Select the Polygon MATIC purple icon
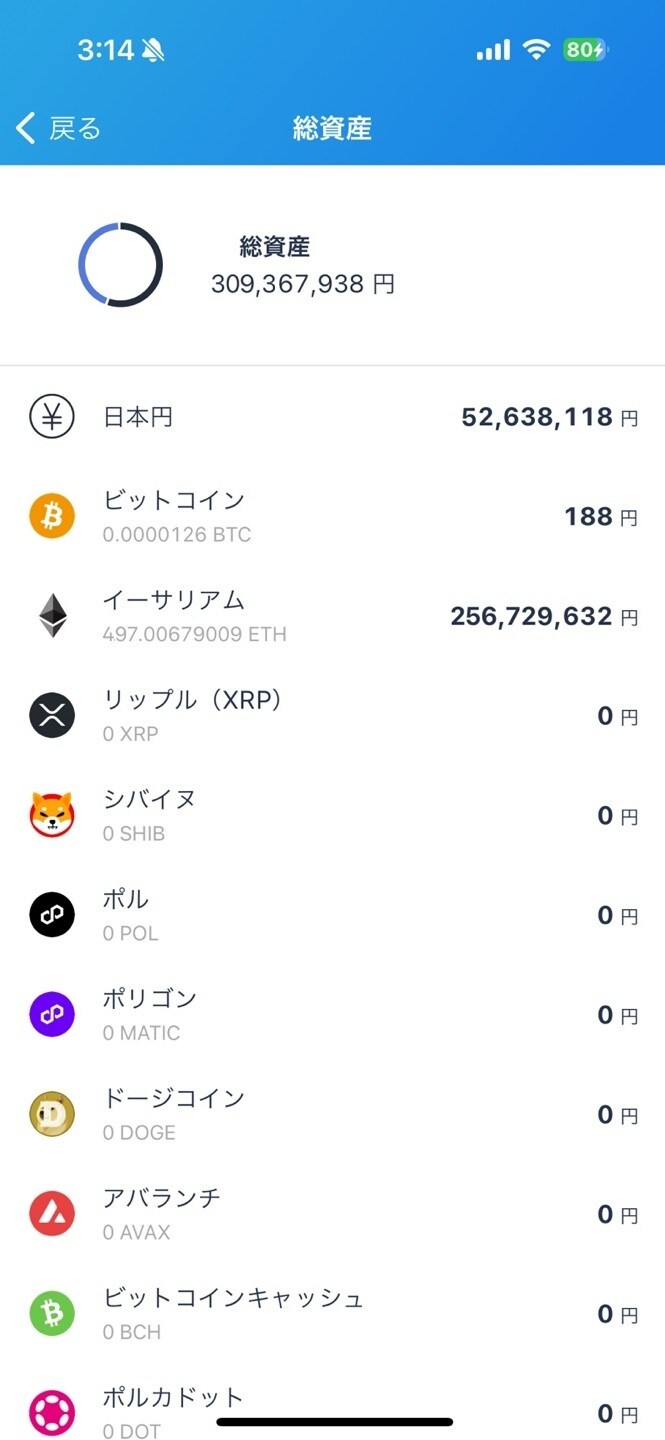 pyautogui.click(x=51, y=1014)
